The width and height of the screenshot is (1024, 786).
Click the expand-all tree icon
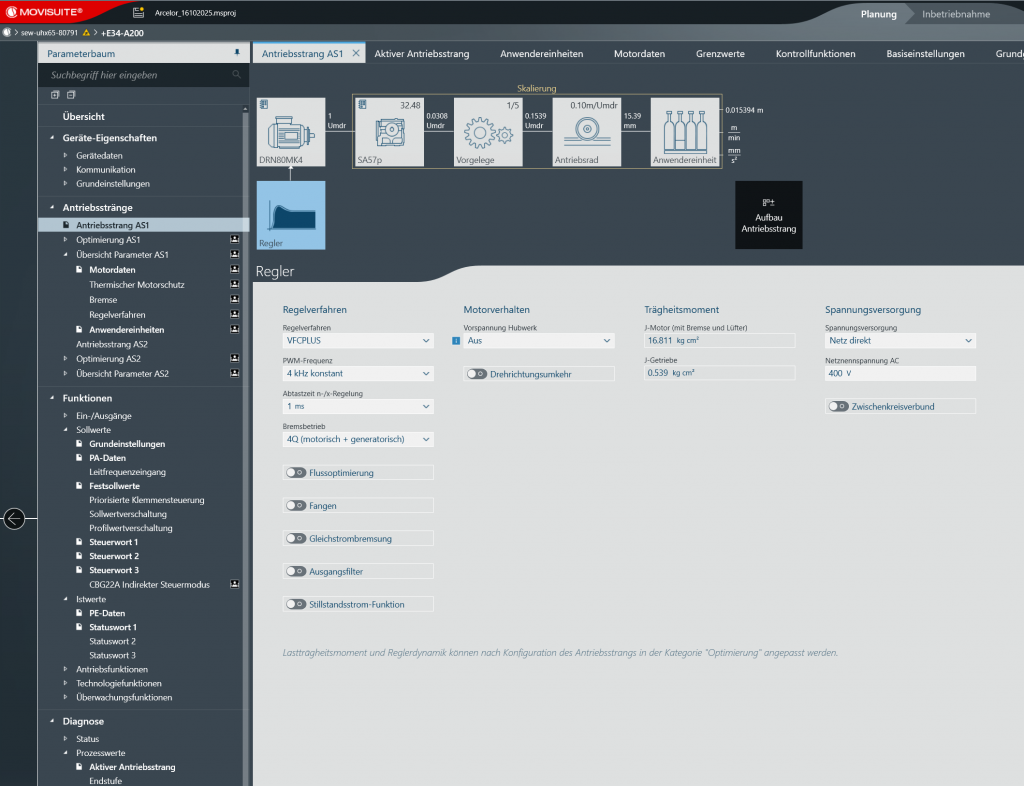[56, 95]
